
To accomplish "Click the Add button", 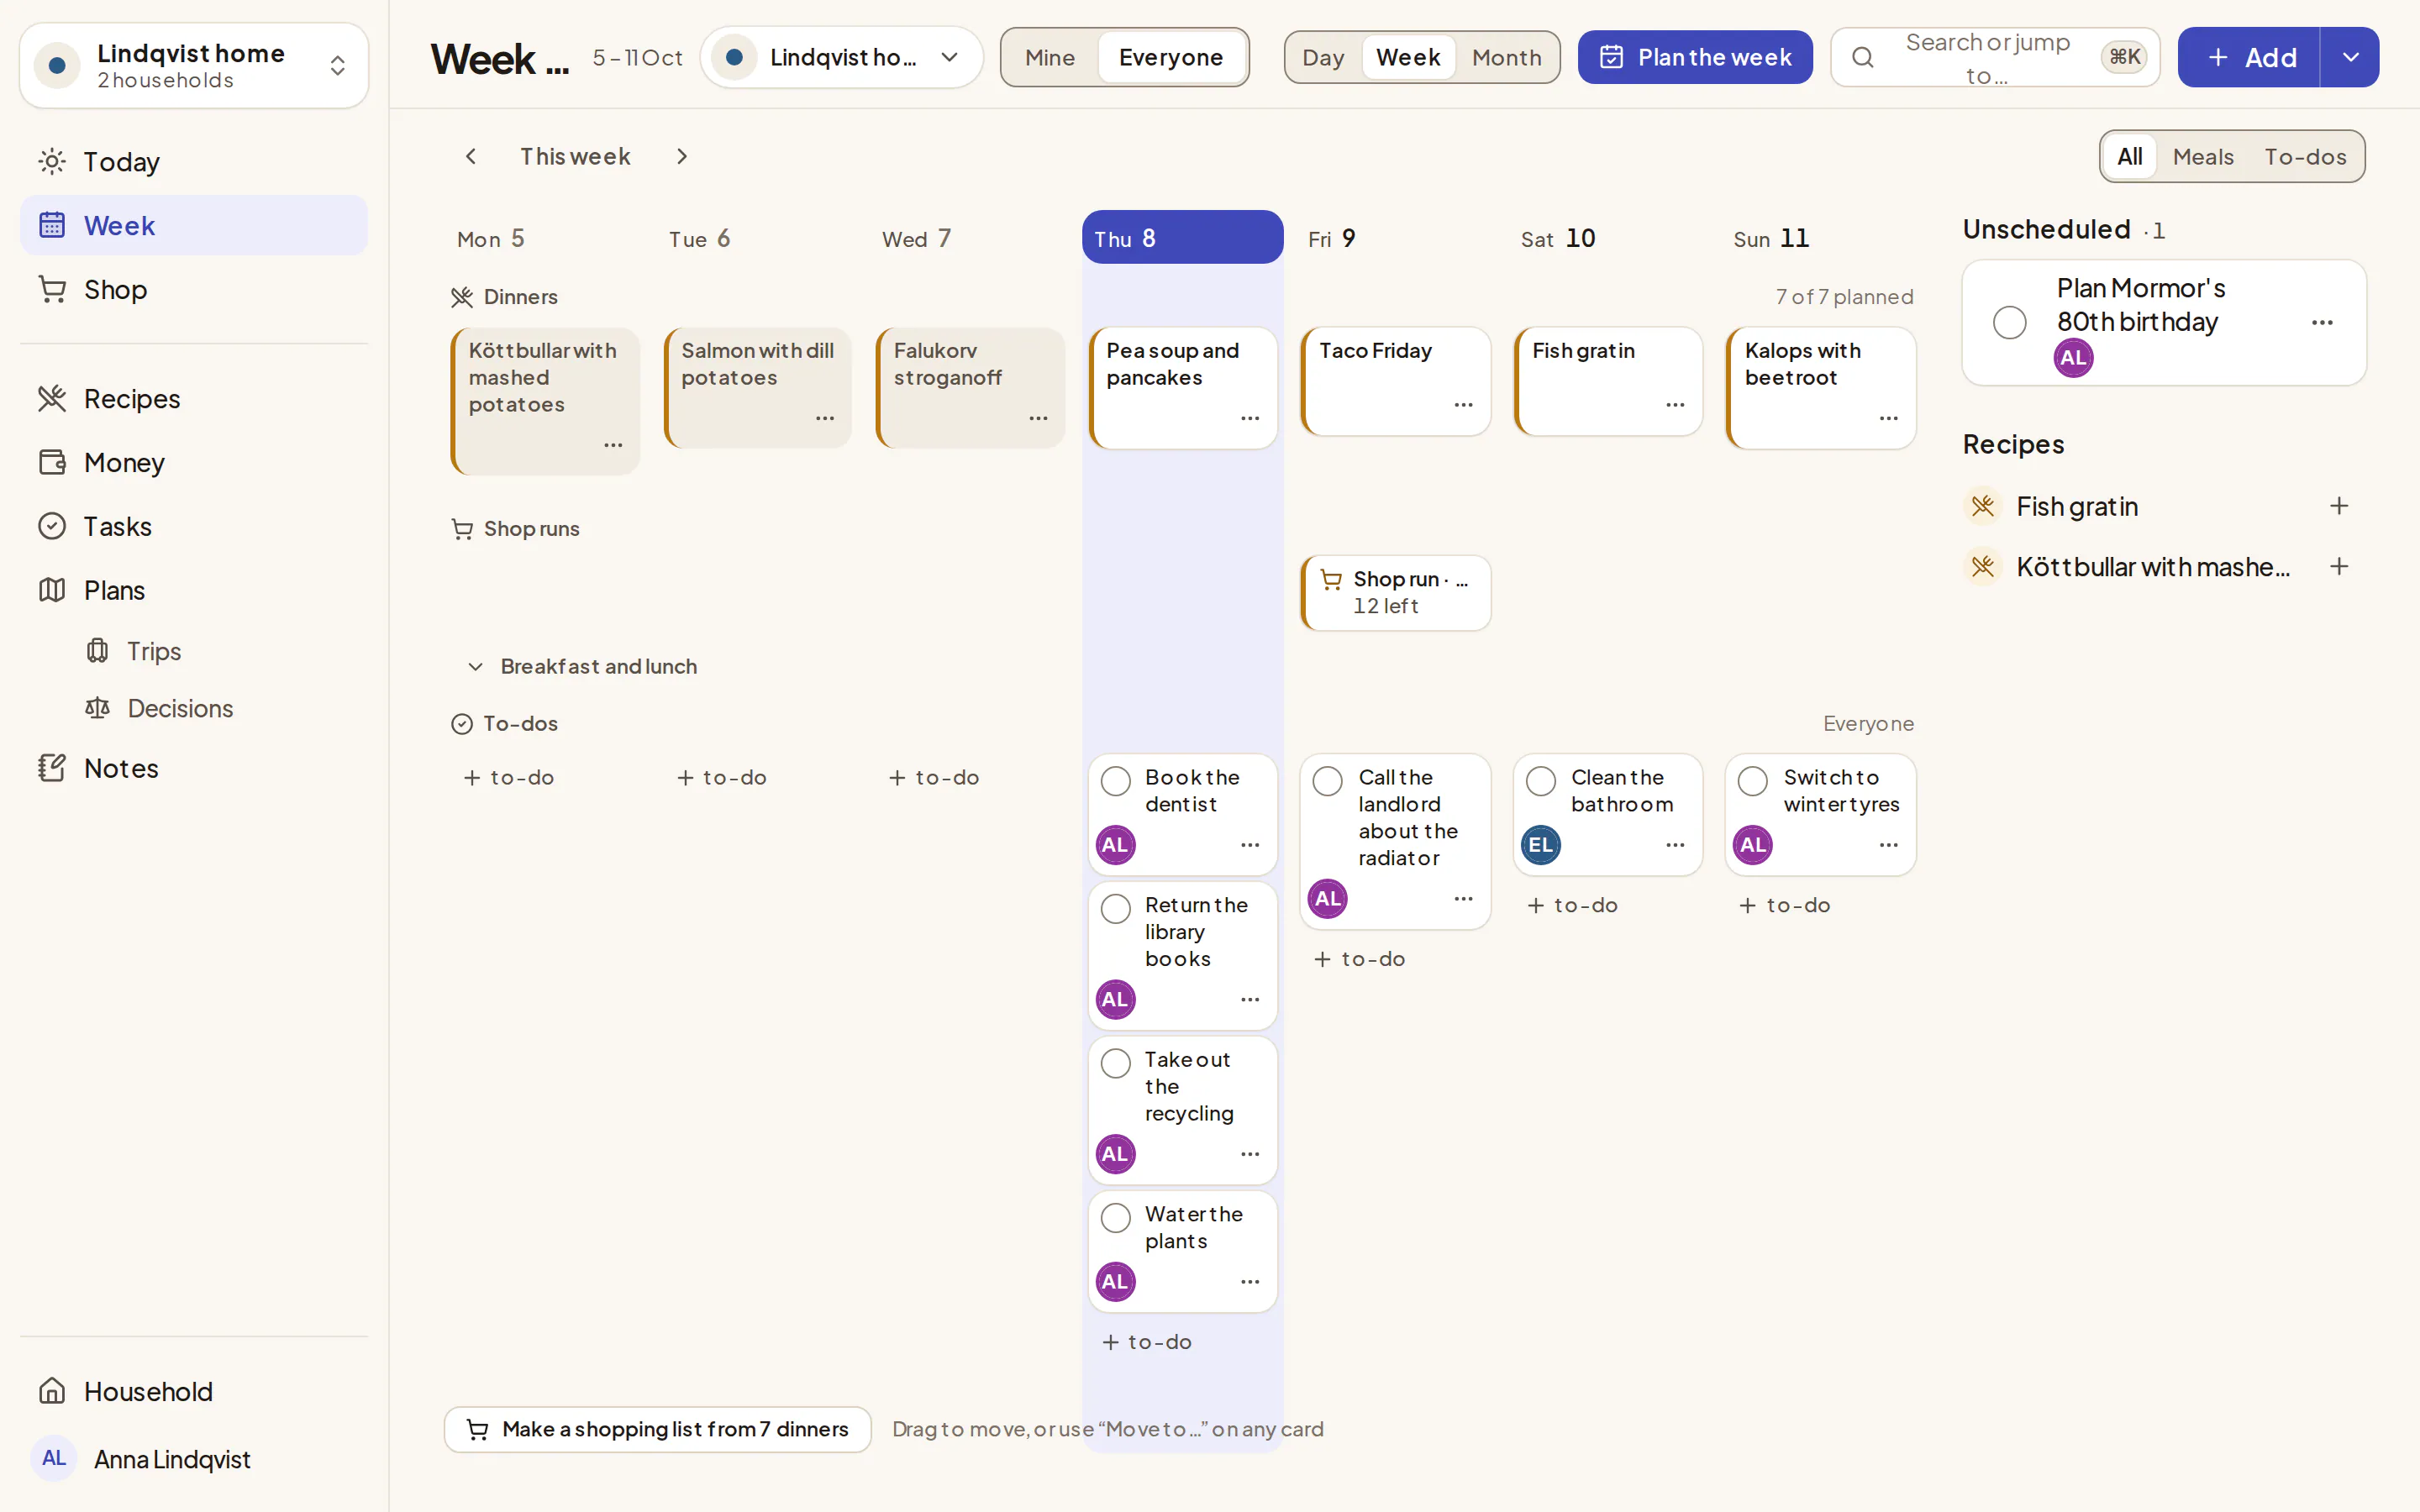I will 2249,57.
